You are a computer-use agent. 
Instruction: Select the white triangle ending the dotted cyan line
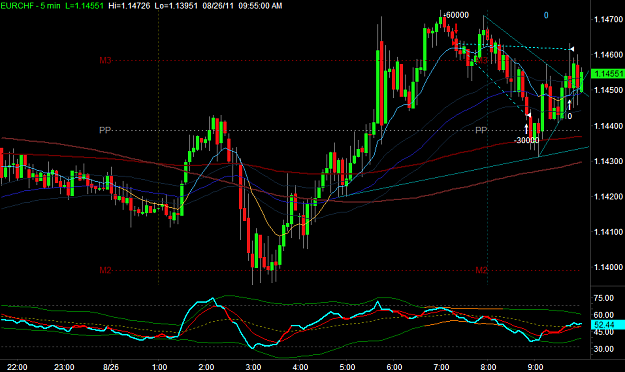click(x=572, y=49)
